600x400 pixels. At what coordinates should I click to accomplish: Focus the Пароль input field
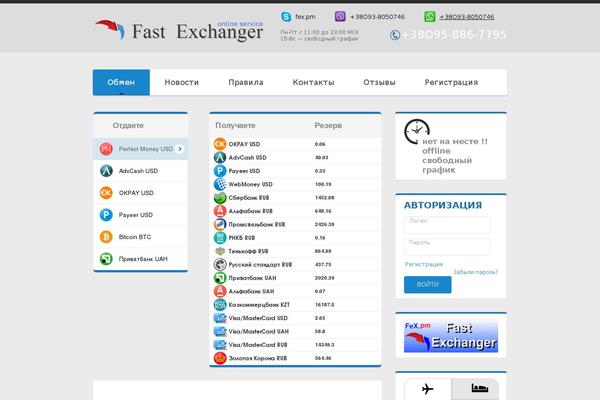pos(447,247)
